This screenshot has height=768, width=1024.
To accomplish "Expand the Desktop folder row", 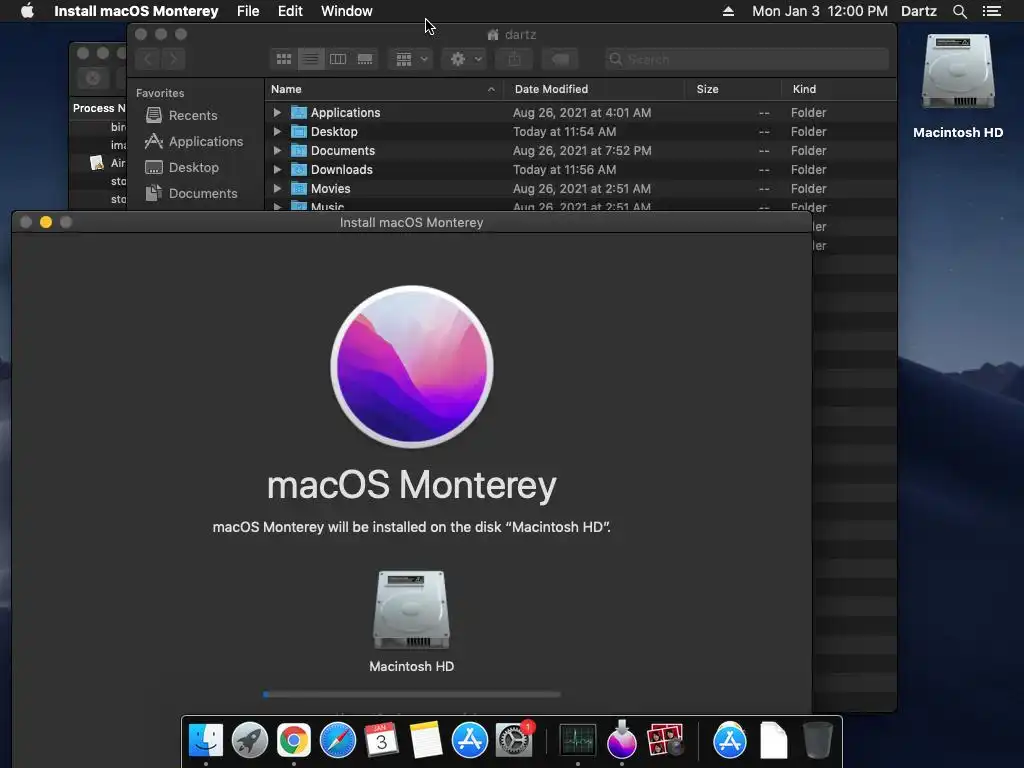I will (x=277, y=131).
